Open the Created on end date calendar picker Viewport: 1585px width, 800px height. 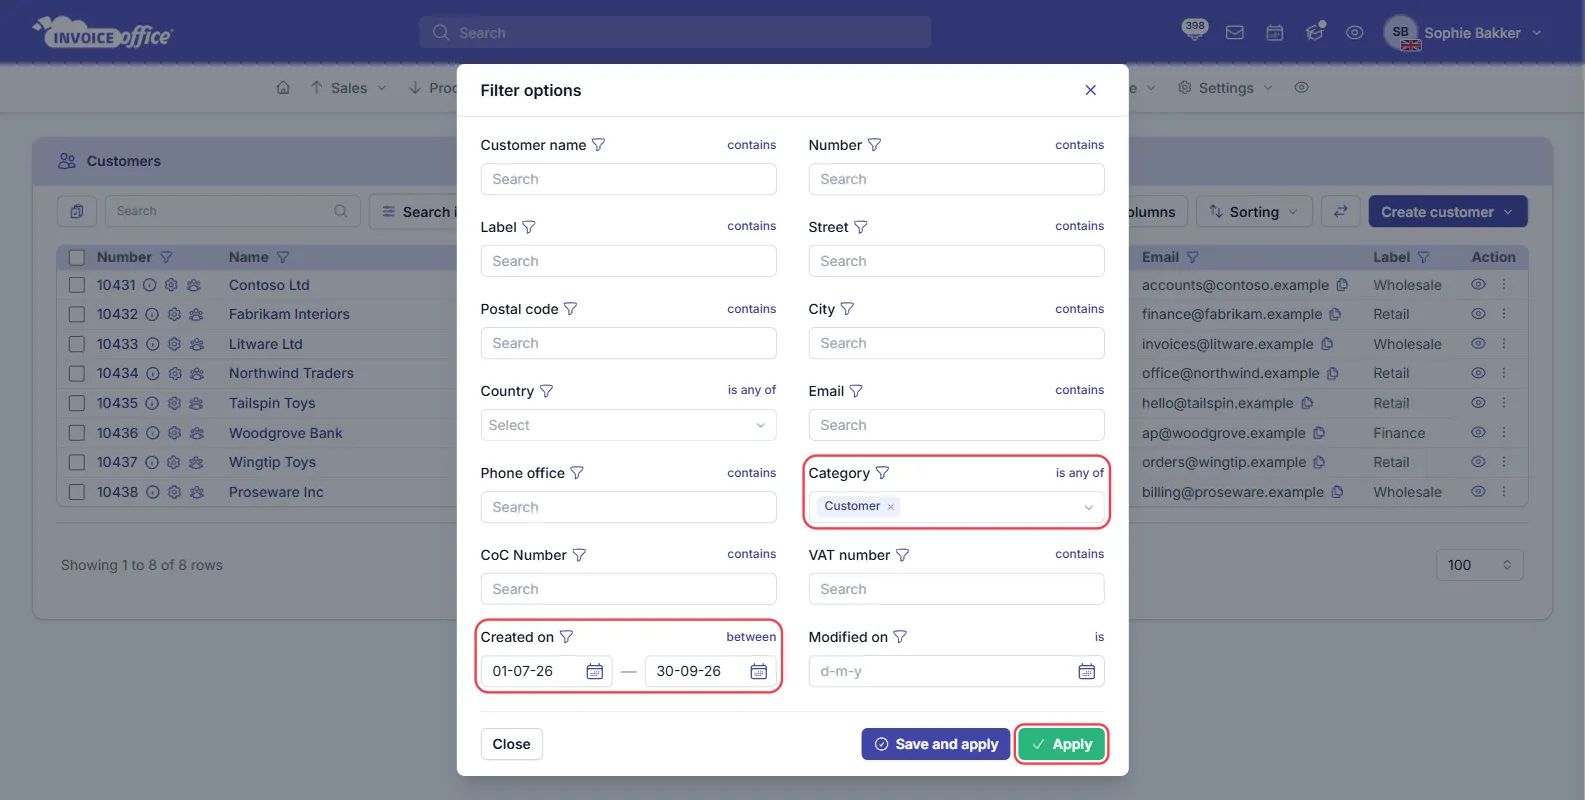coord(759,671)
